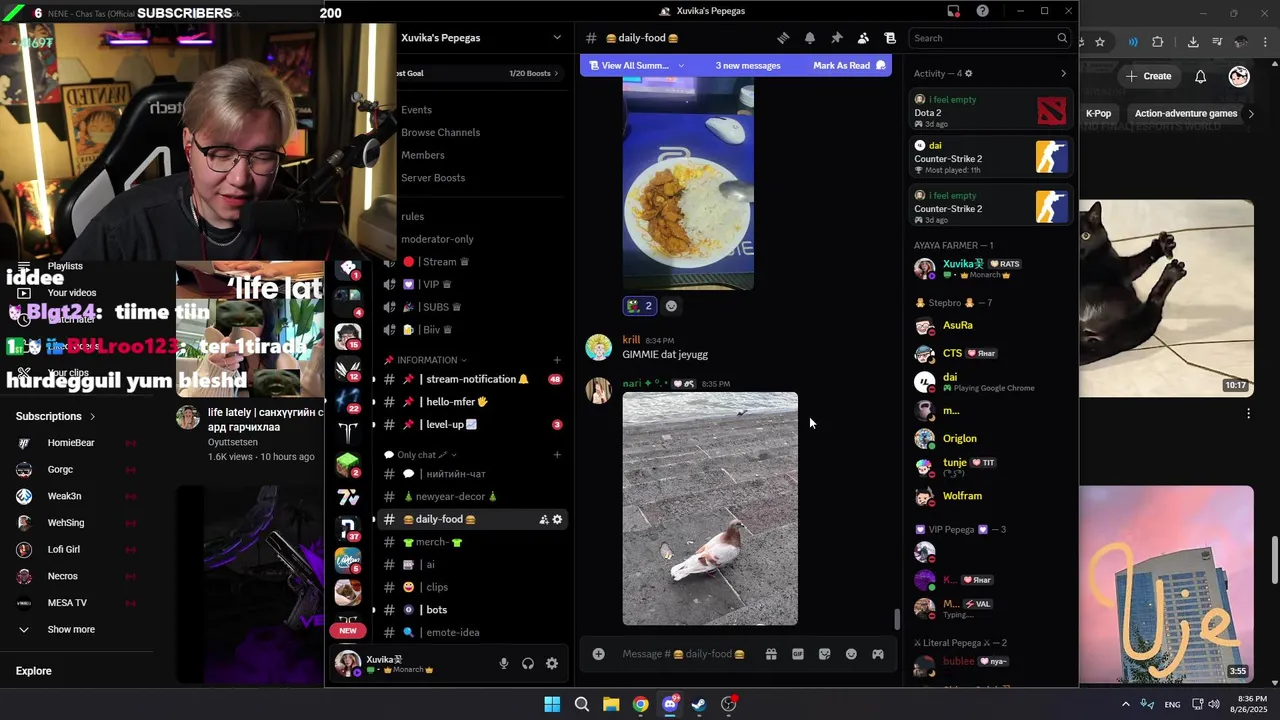Collapse the INFORMATION category

coord(427,360)
